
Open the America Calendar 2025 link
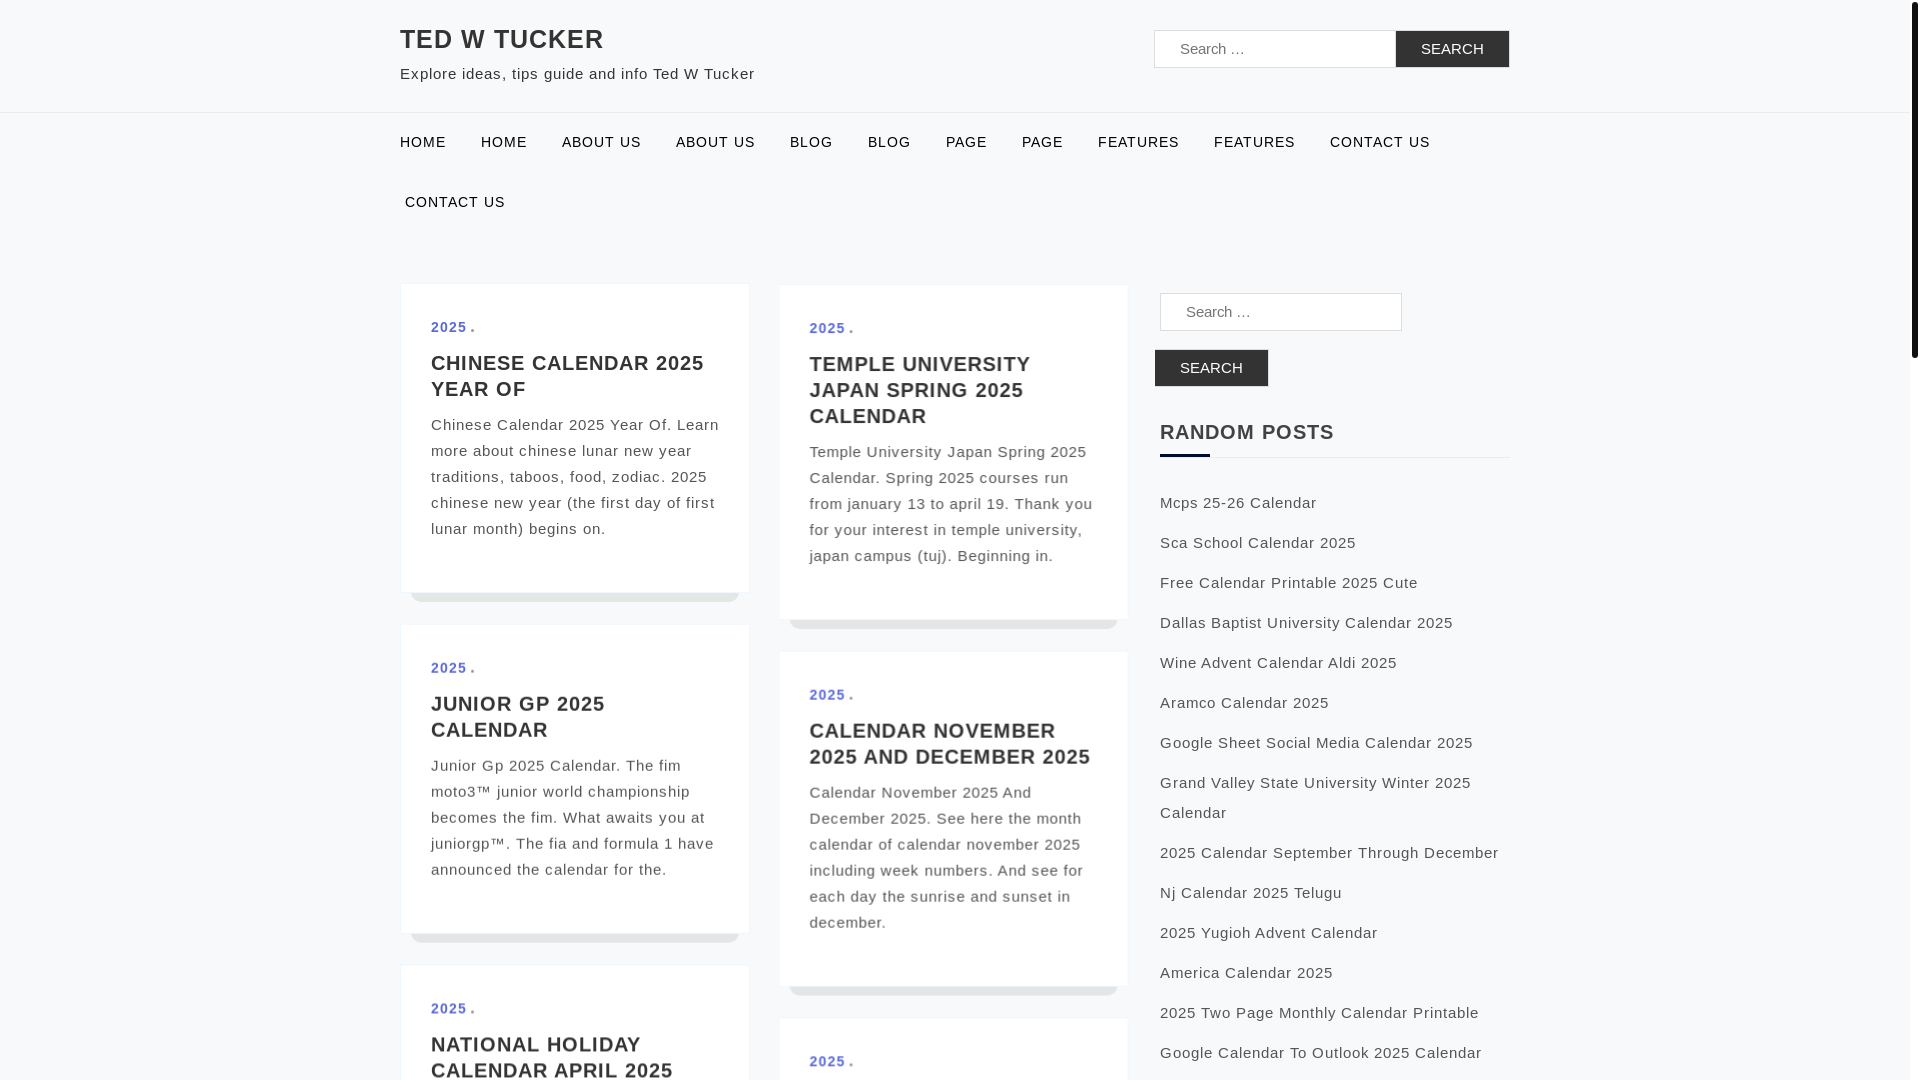1246,973
